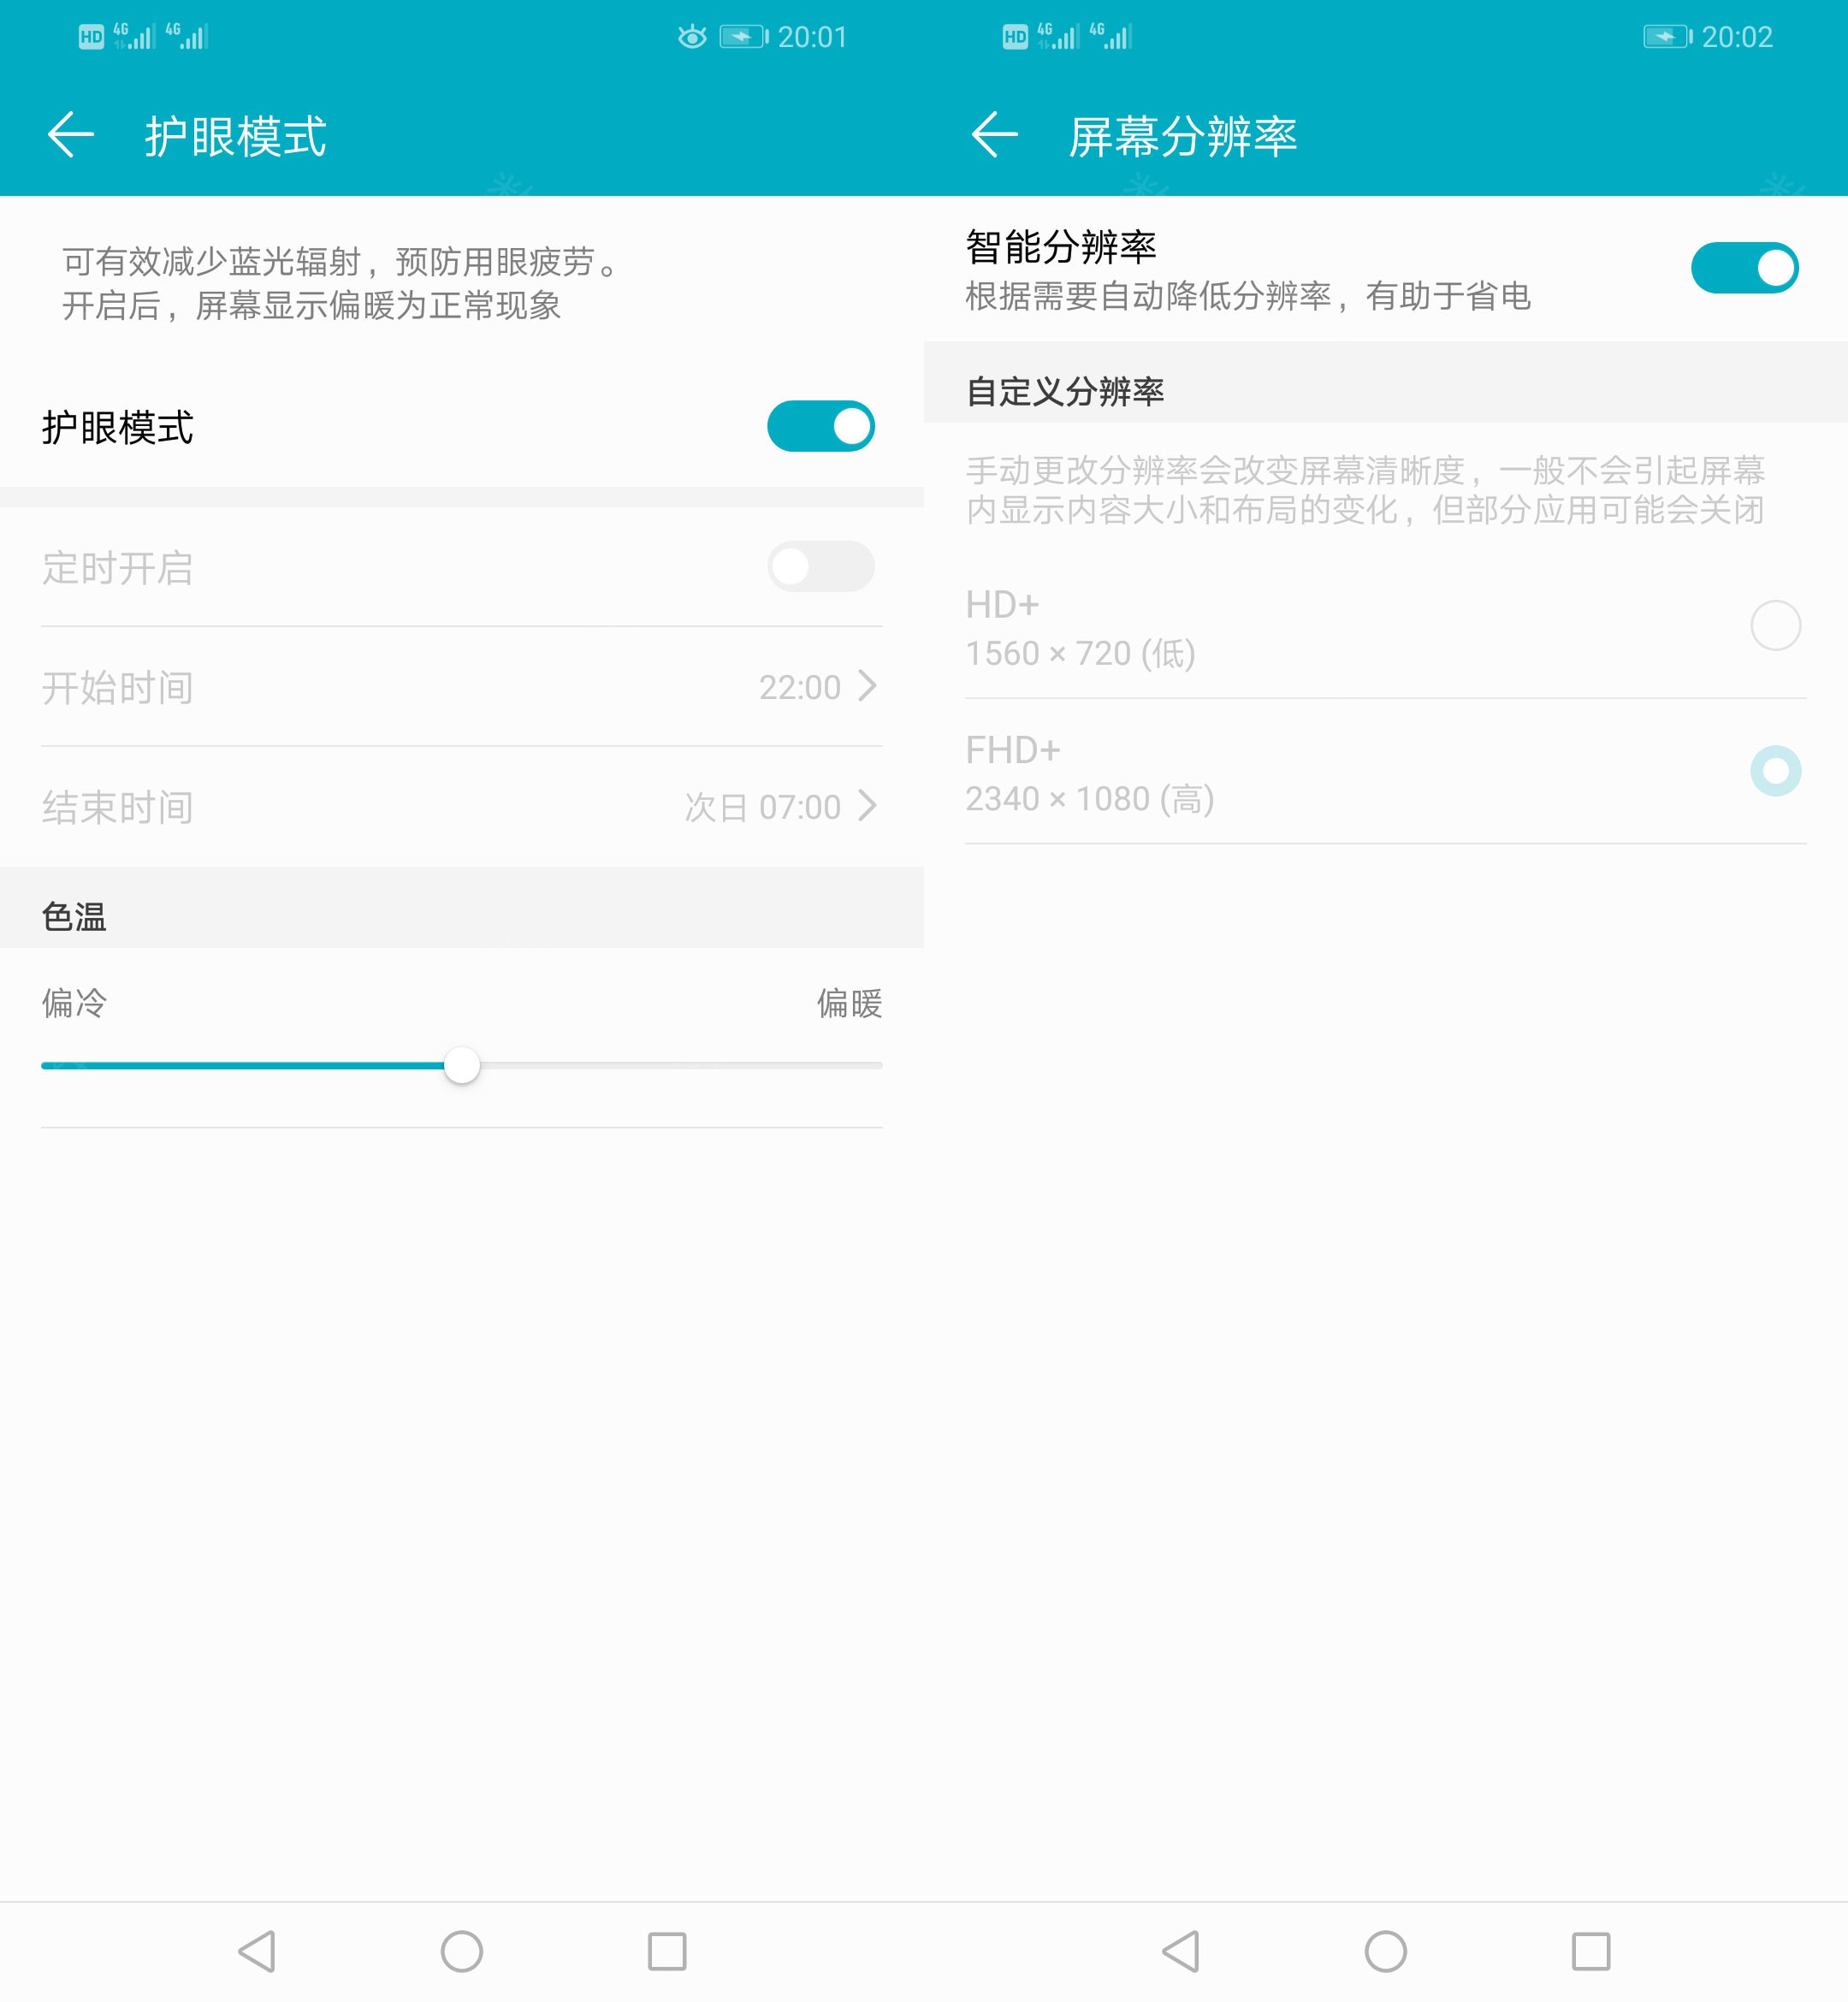
Task: Go back from the 屏幕分辨率 screen
Action: point(995,135)
